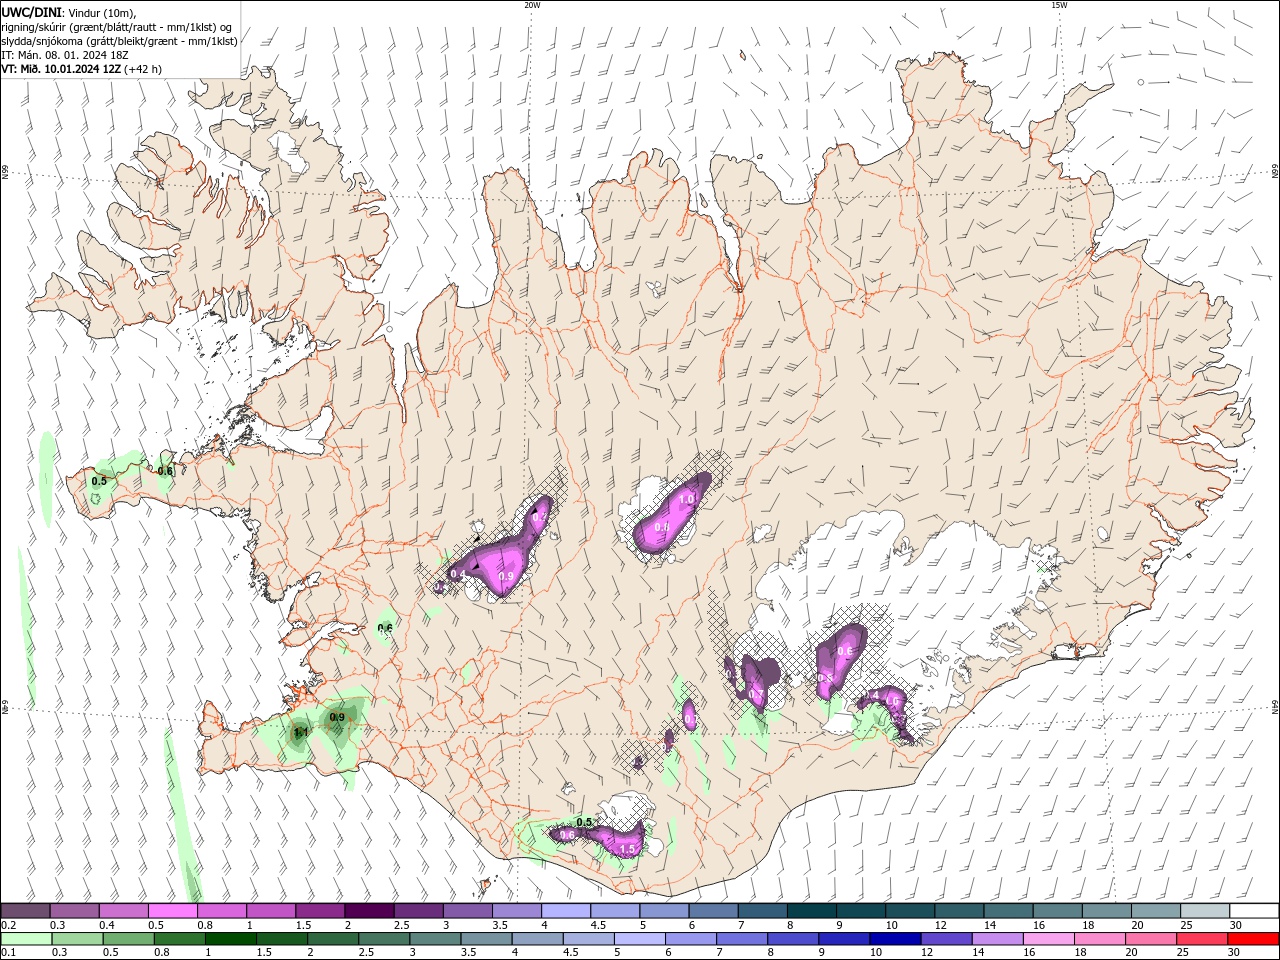Viewport: 1280px width, 960px height.
Task: Pick lower legend swatch starting at 2
Action: coord(333,939)
